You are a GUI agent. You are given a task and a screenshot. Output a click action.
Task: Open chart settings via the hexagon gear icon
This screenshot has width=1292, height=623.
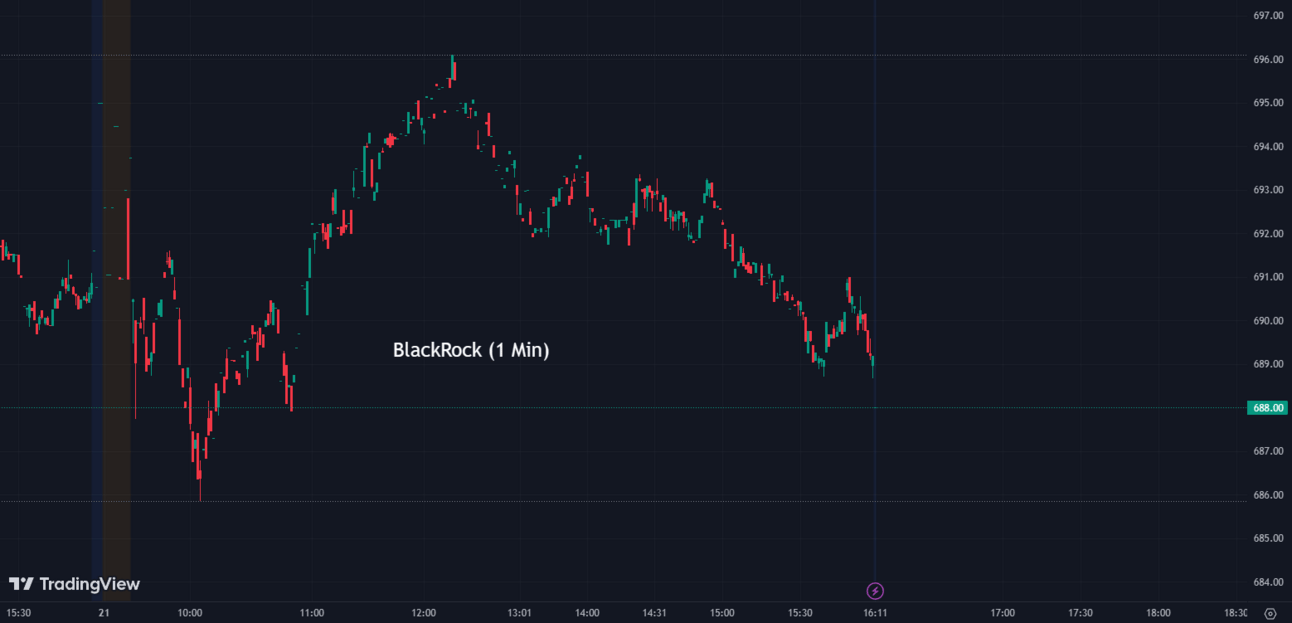pos(1270,613)
